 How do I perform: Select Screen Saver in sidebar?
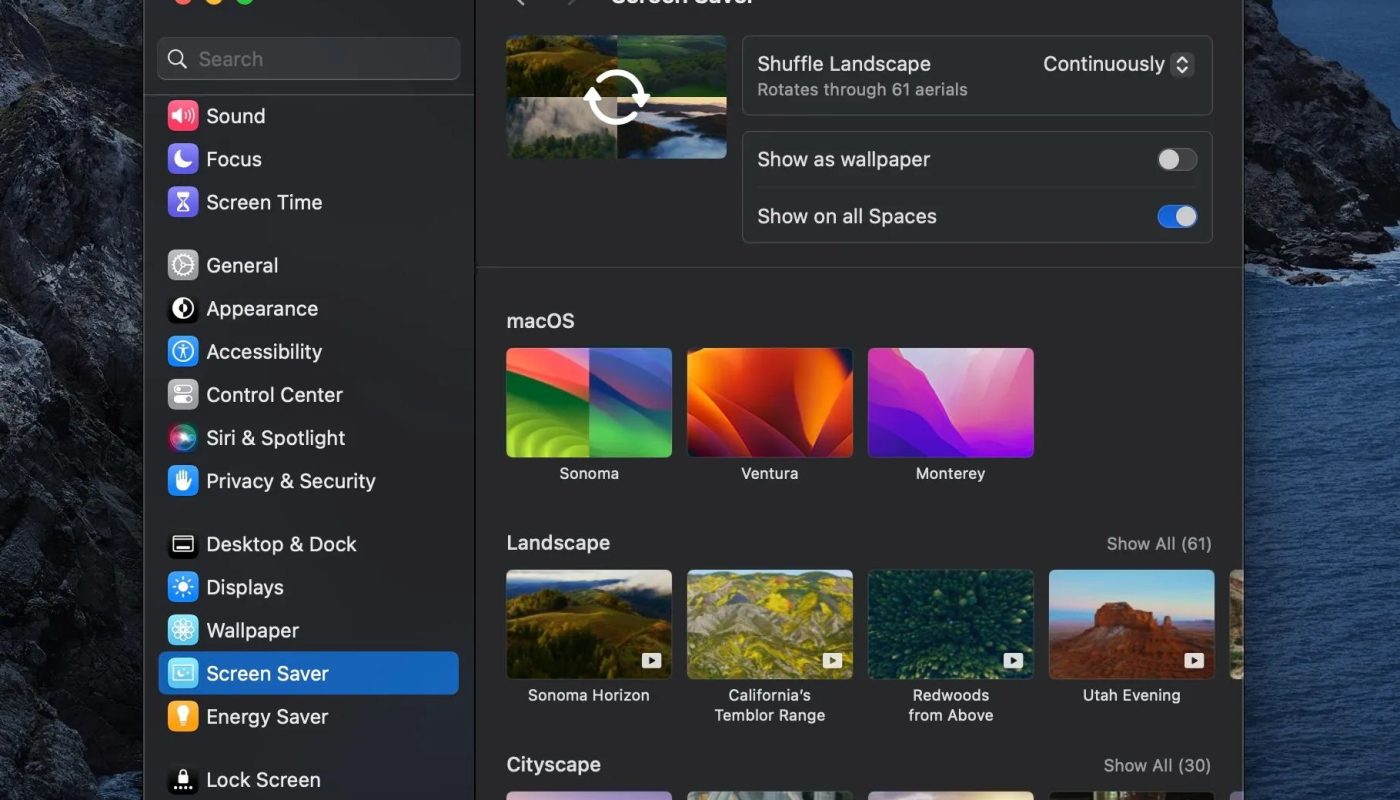pos(308,673)
